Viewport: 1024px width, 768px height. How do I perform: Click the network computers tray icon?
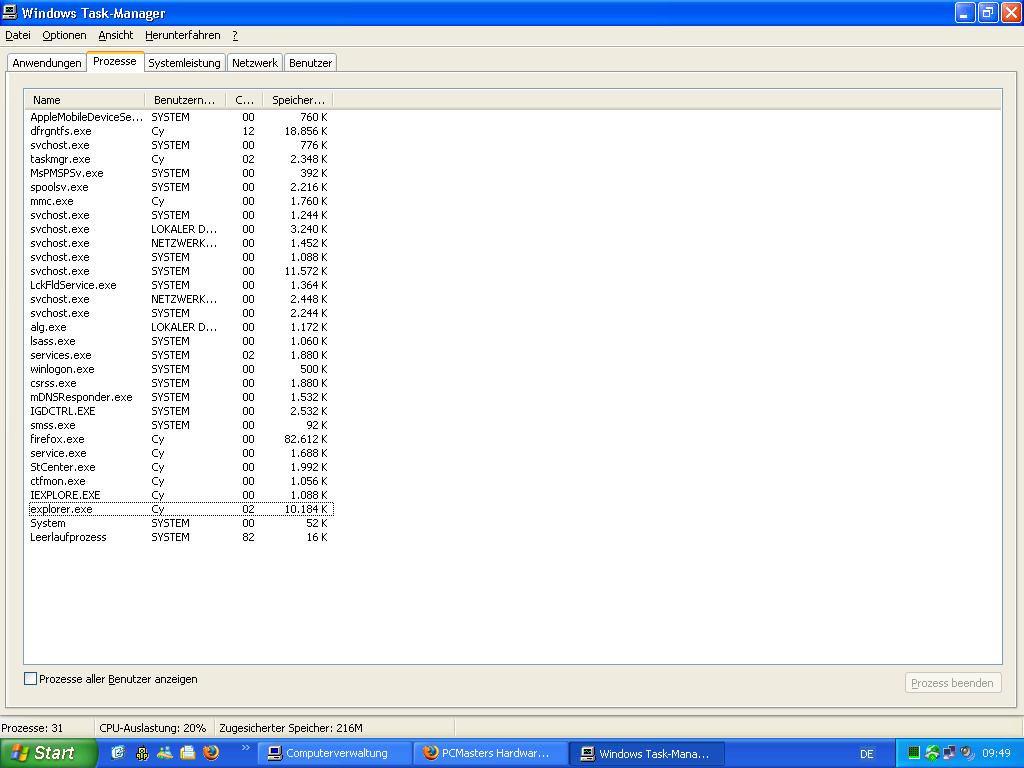pyautogui.click(x=950, y=753)
